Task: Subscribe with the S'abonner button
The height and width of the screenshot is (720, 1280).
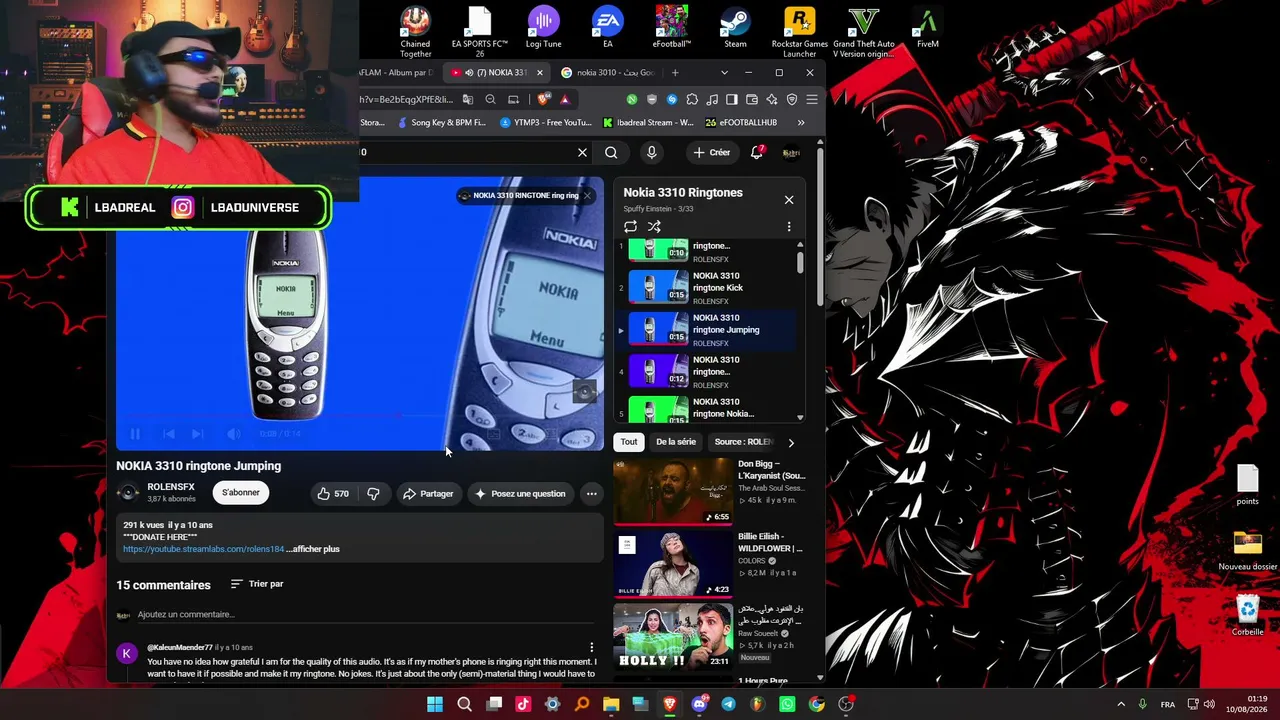Action: coord(241,493)
